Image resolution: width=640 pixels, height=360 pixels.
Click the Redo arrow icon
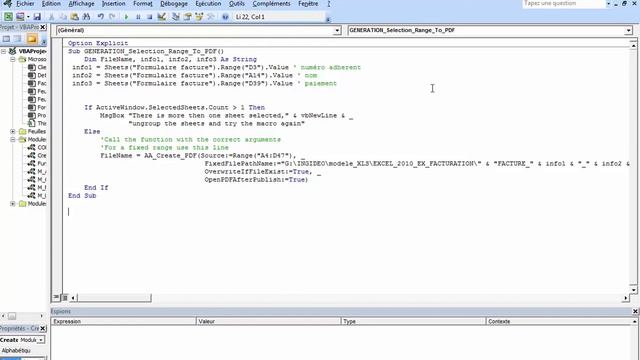112,17
